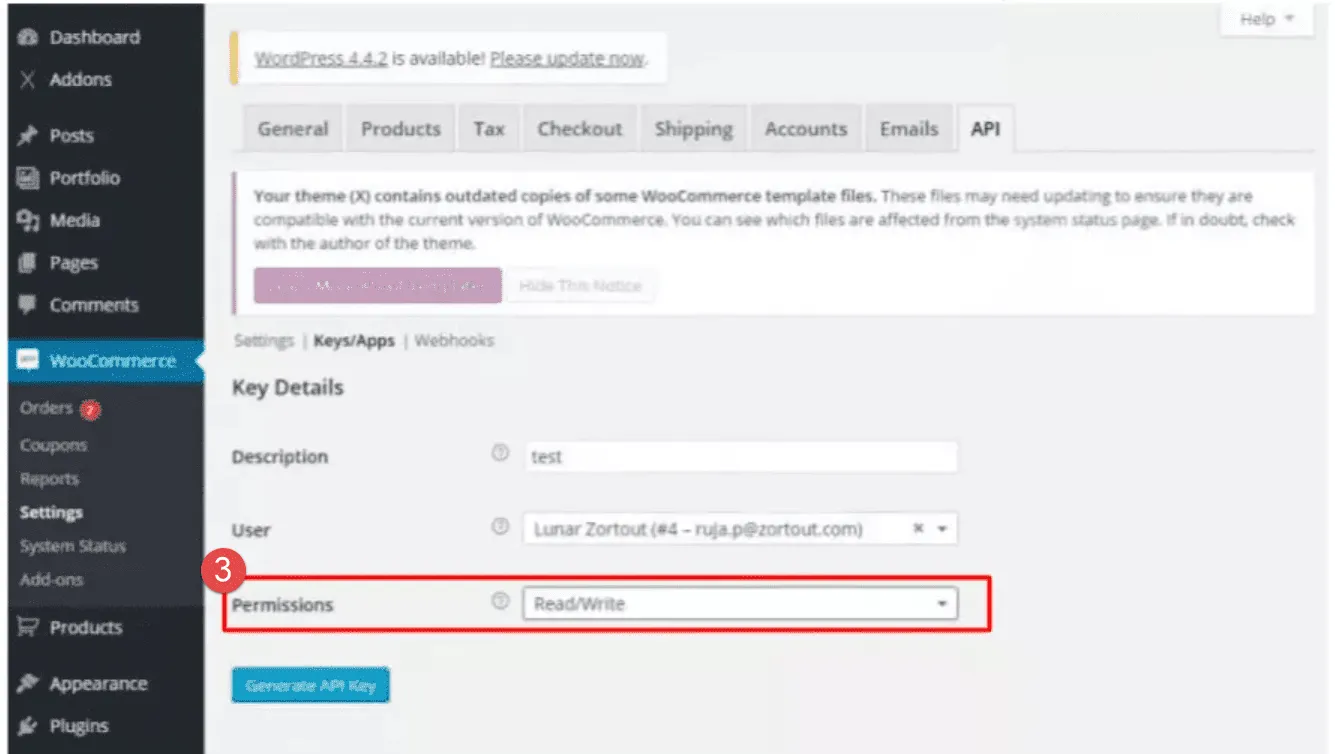The image size is (1335, 754).
Task: Click the help icon beside User
Action: 500,527
